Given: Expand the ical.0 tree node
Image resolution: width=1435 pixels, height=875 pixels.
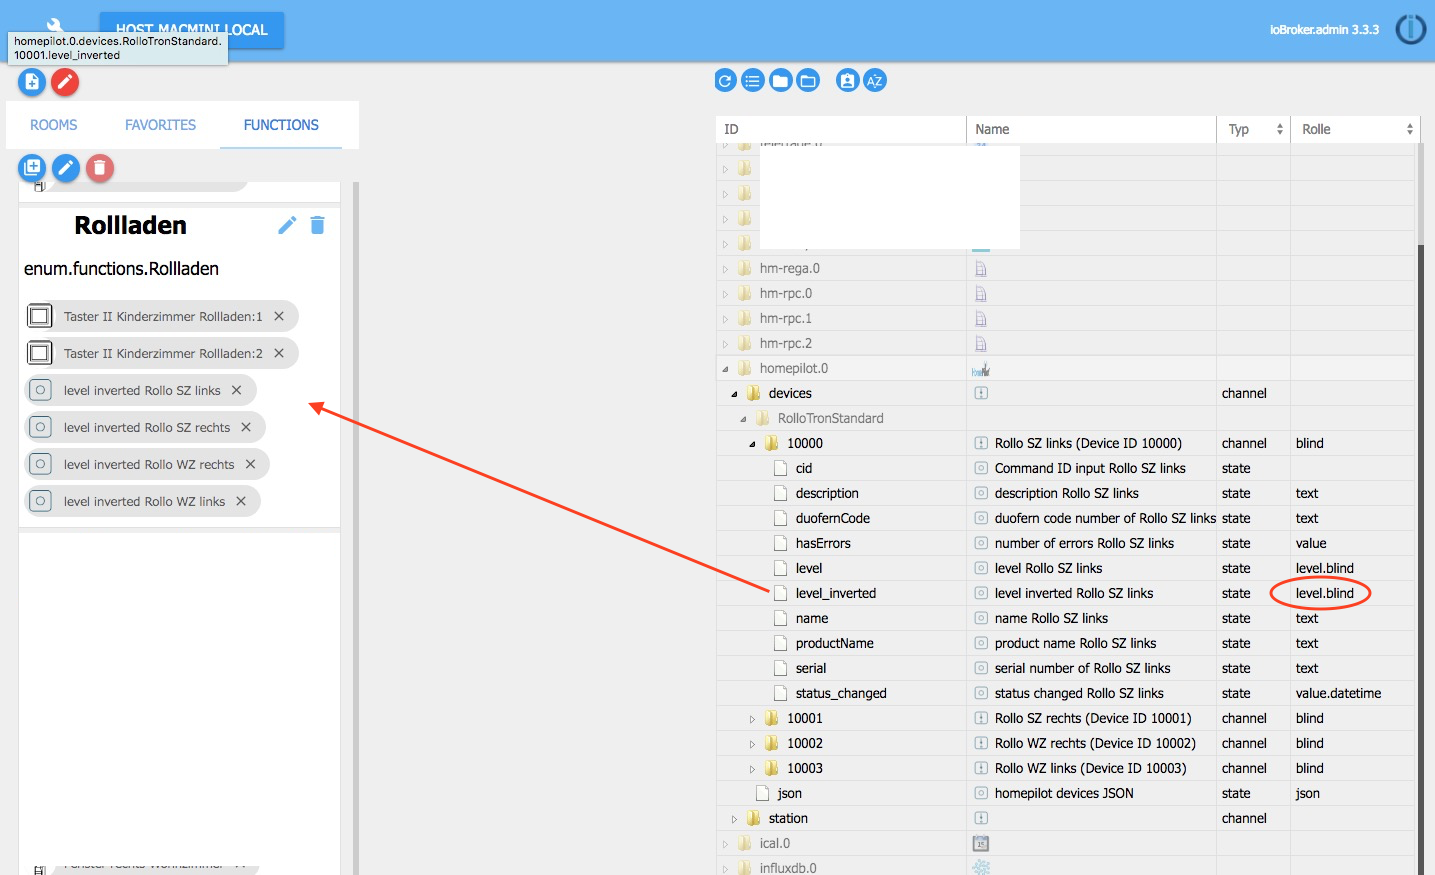Looking at the screenshot, I should coord(726,844).
